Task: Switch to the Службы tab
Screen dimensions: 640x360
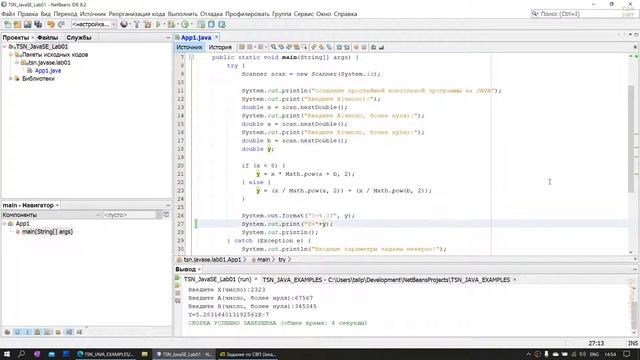Action: (x=79, y=38)
